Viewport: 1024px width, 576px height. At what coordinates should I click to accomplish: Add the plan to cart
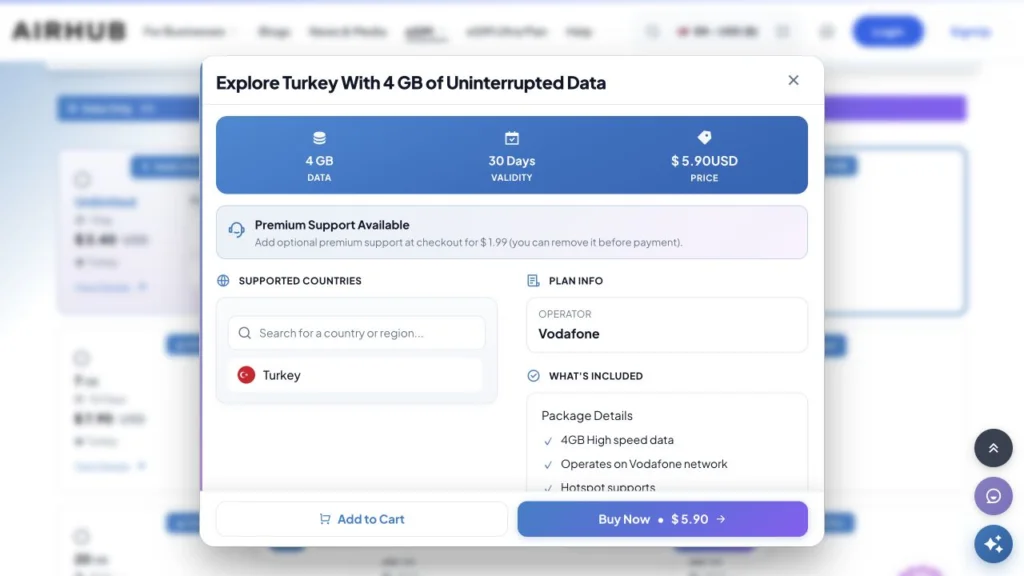362,519
